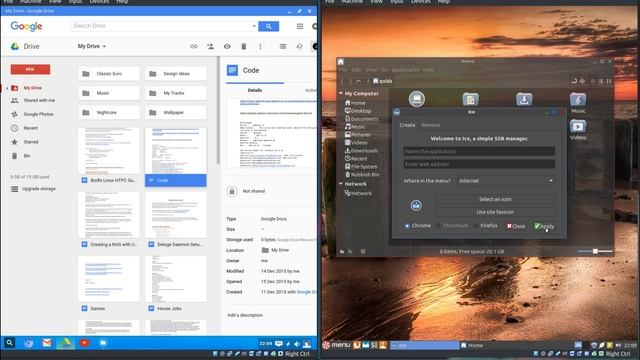
Task: Switch to the Remove tab in Ice
Action: pos(431,125)
